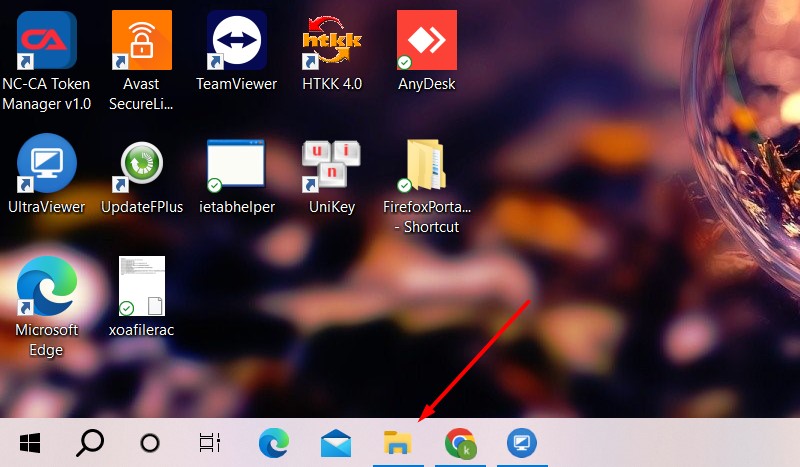Open the Mail app from taskbar

tap(336, 443)
